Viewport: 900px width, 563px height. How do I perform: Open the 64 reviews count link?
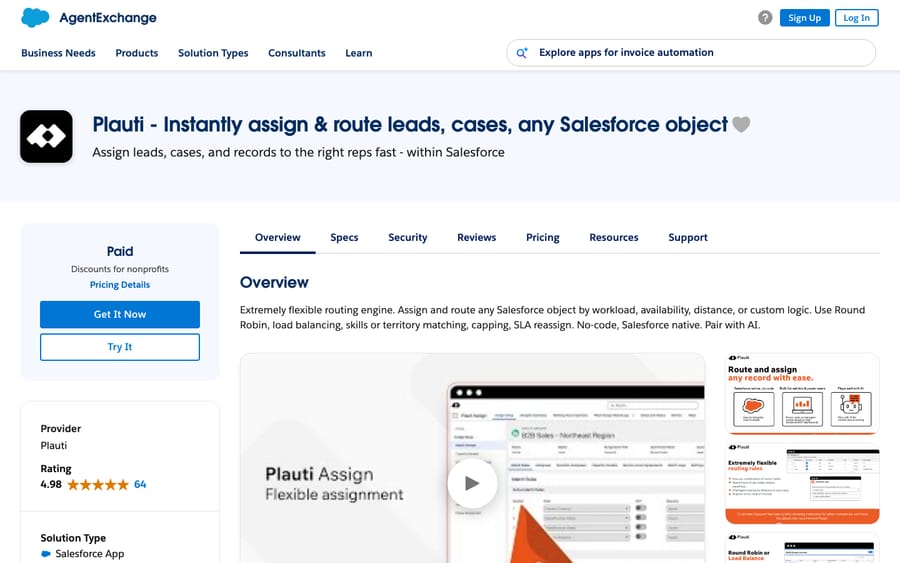pos(140,484)
